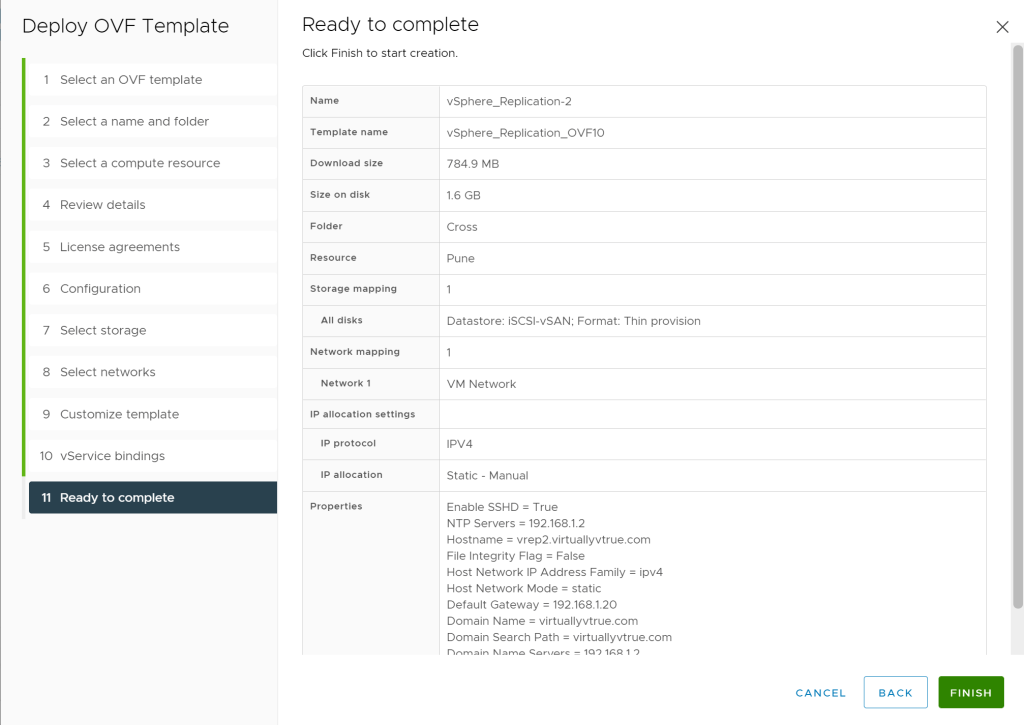Go to step 7 Select storage
The height and width of the screenshot is (725, 1024).
coord(103,331)
